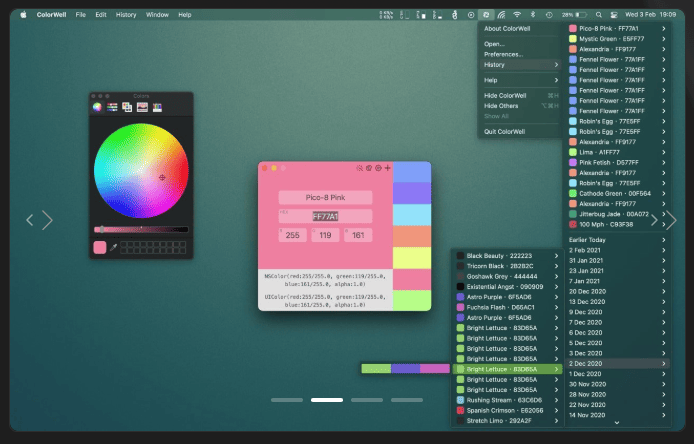
Task: Select the pencils tab in Colors panel
Action: 157,107
